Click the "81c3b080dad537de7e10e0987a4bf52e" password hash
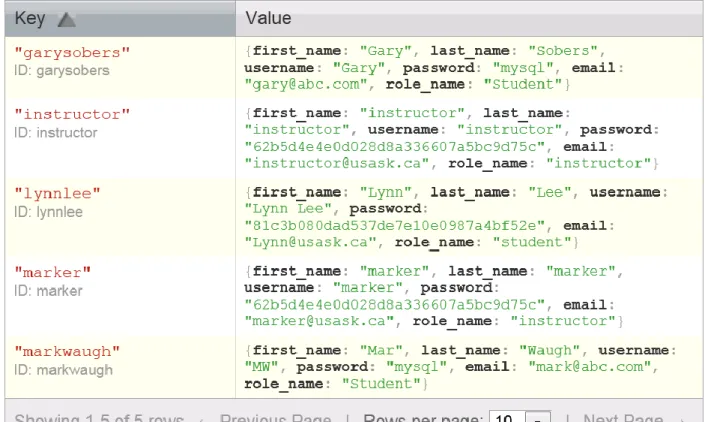The height and width of the screenshot is (422, 705). 395,226
